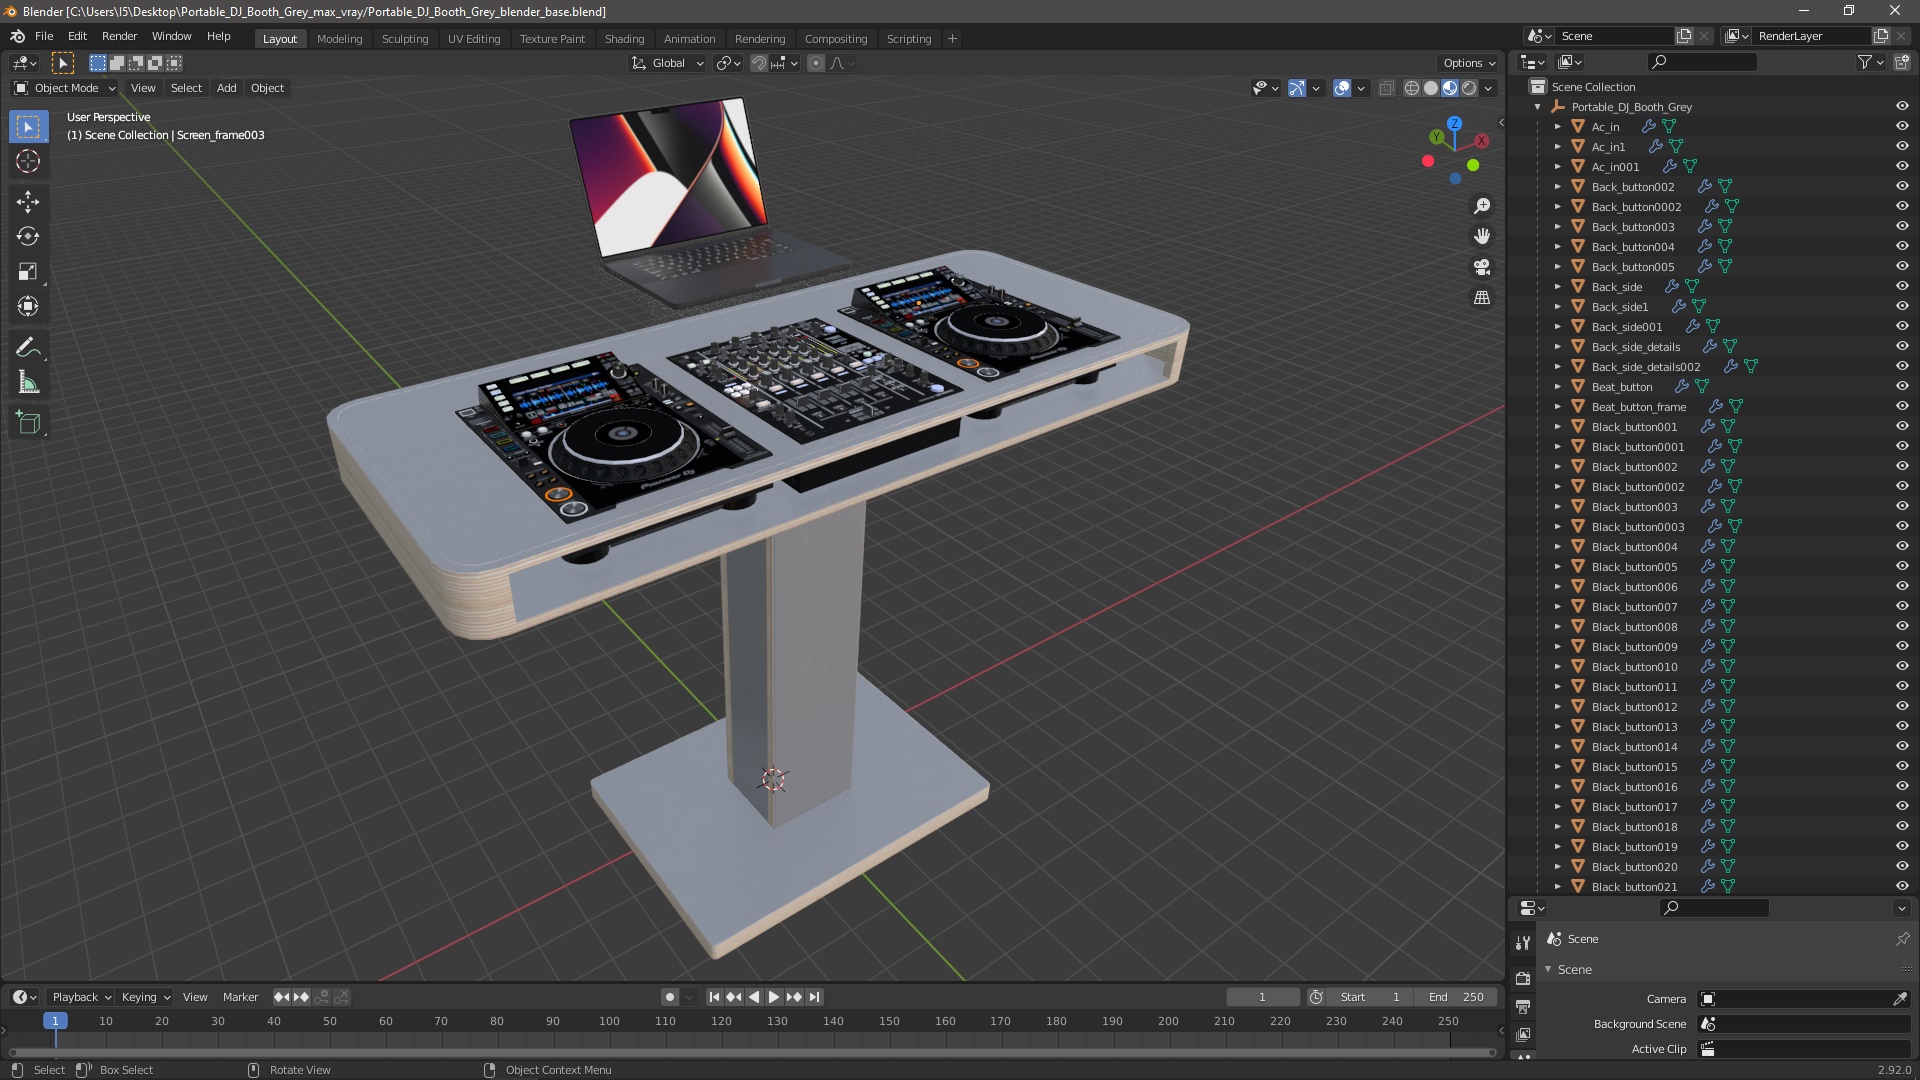
Task: Open the Add menu in viewport header
Action: click(x=227, y=88)
